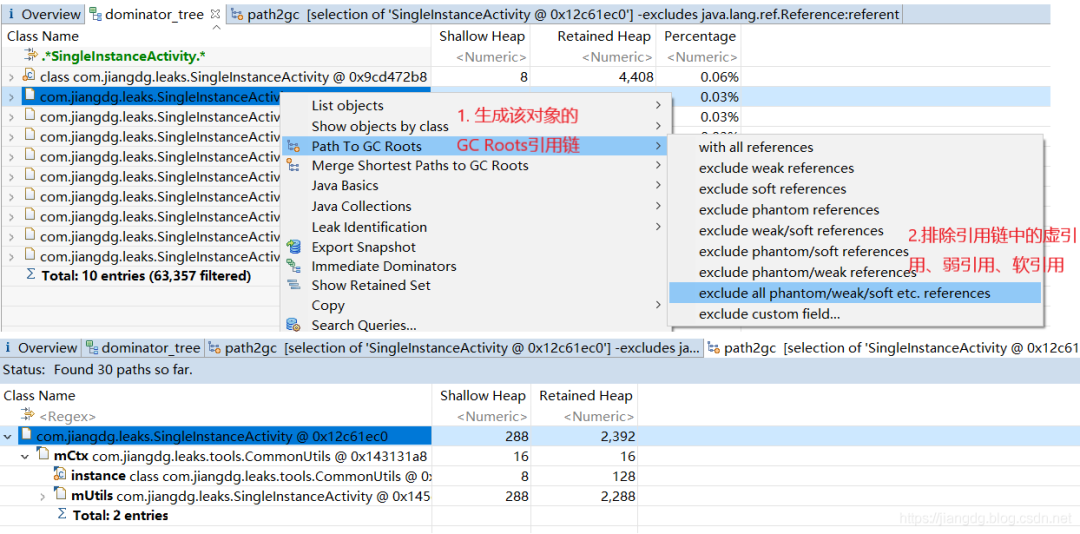Open the Overview tab in upper window
1080x534 pixels.
(43, 14)
